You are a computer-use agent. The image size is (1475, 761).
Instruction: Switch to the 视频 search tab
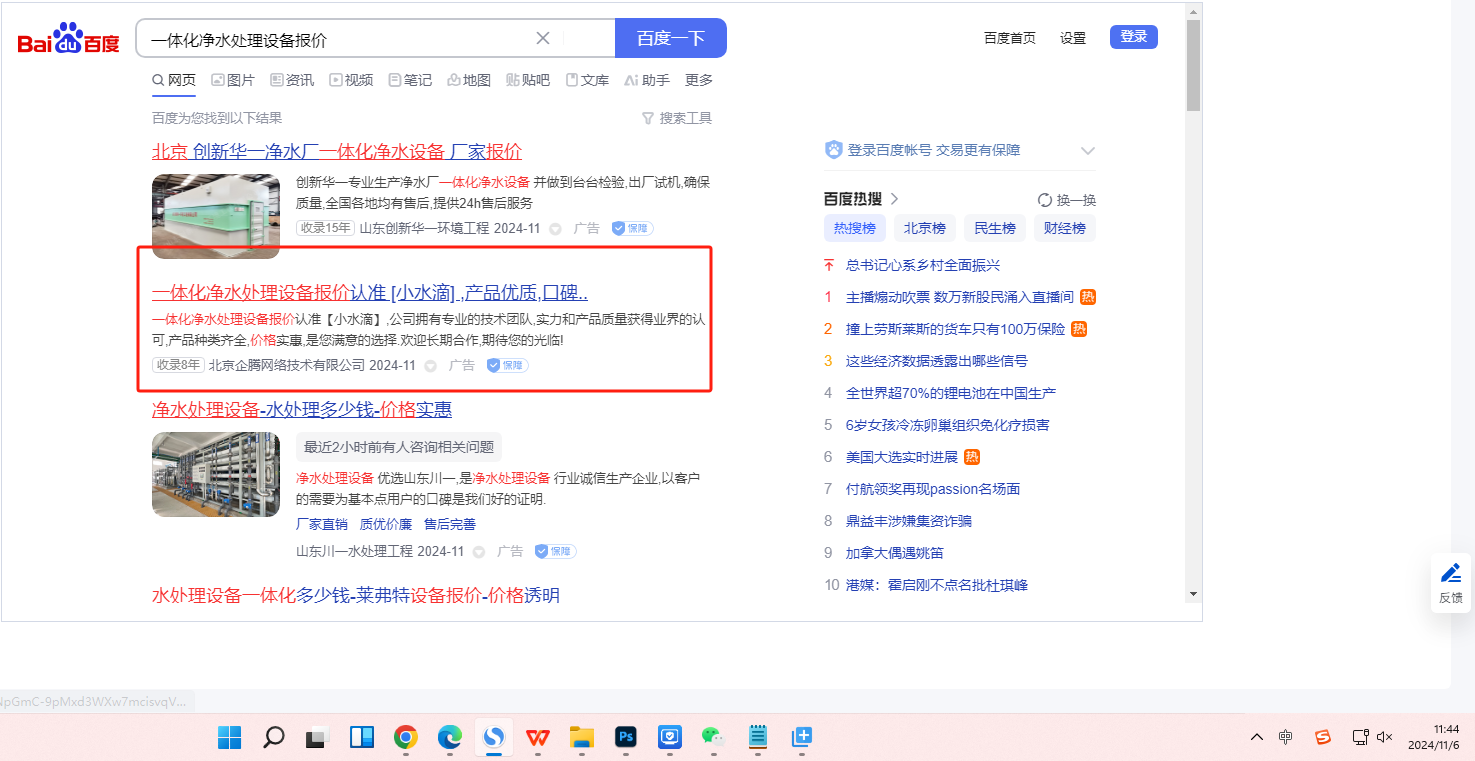351,80
